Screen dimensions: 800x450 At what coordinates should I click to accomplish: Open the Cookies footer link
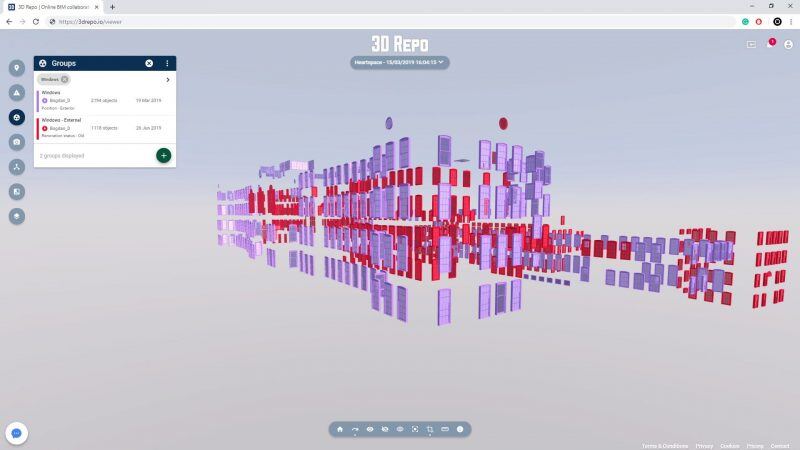tap(730, 446)
